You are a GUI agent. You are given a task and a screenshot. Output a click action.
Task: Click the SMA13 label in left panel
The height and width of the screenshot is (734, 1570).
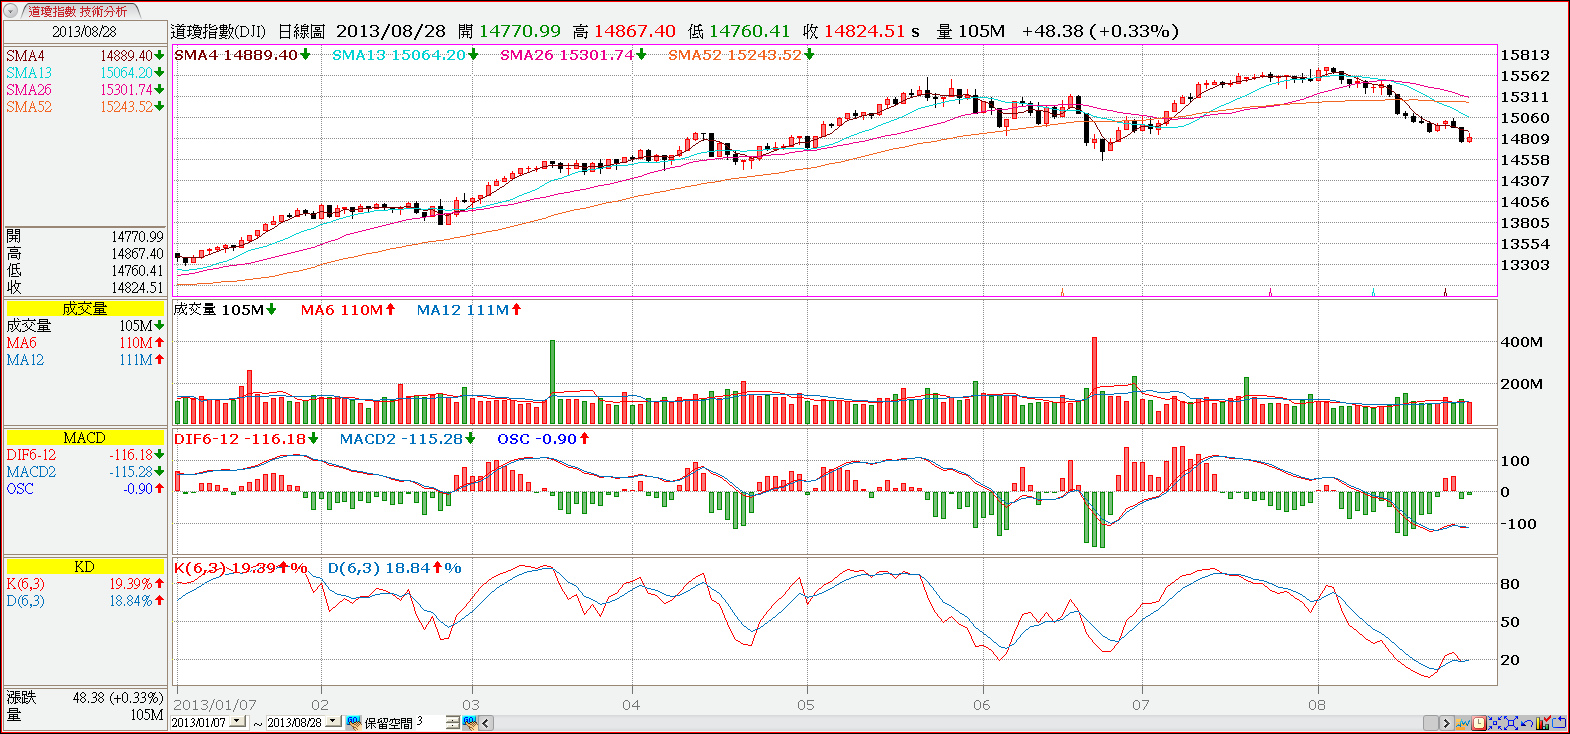click(29, 73)
